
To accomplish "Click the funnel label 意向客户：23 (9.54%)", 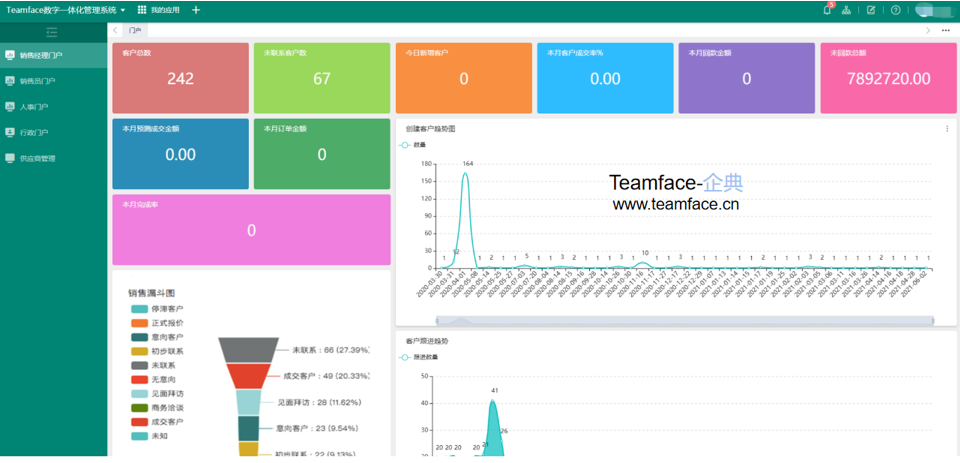I will (x=317, y=428).
